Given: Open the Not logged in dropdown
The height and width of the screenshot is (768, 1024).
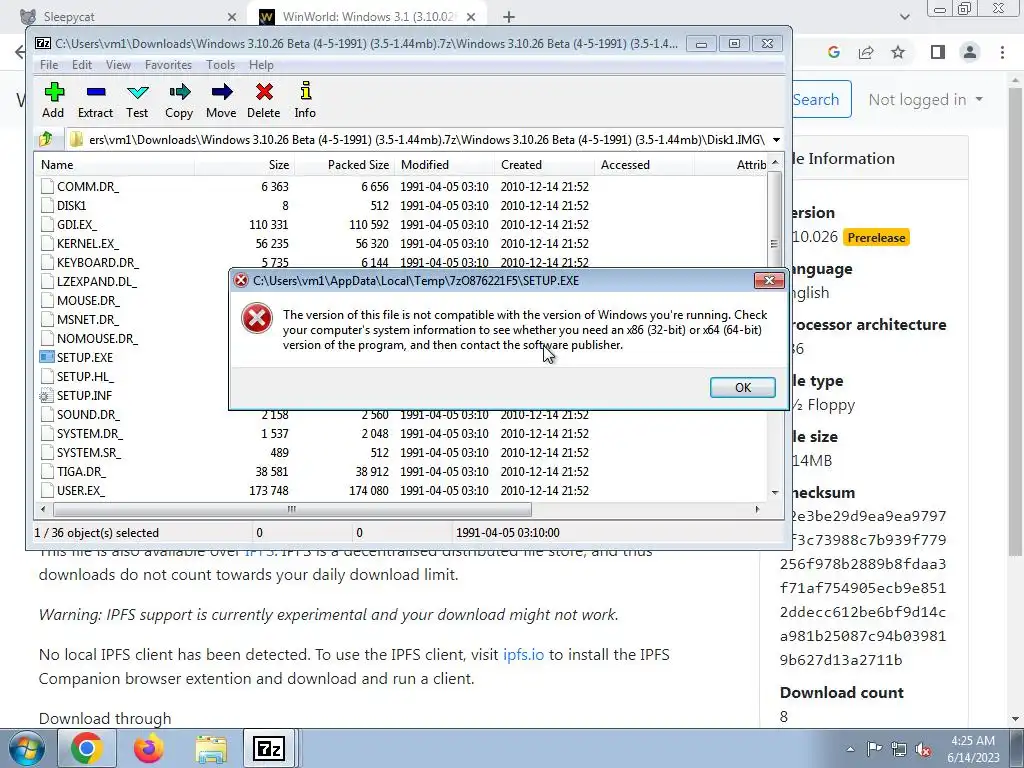Looking at the screenshot, I should pos(925,99).
